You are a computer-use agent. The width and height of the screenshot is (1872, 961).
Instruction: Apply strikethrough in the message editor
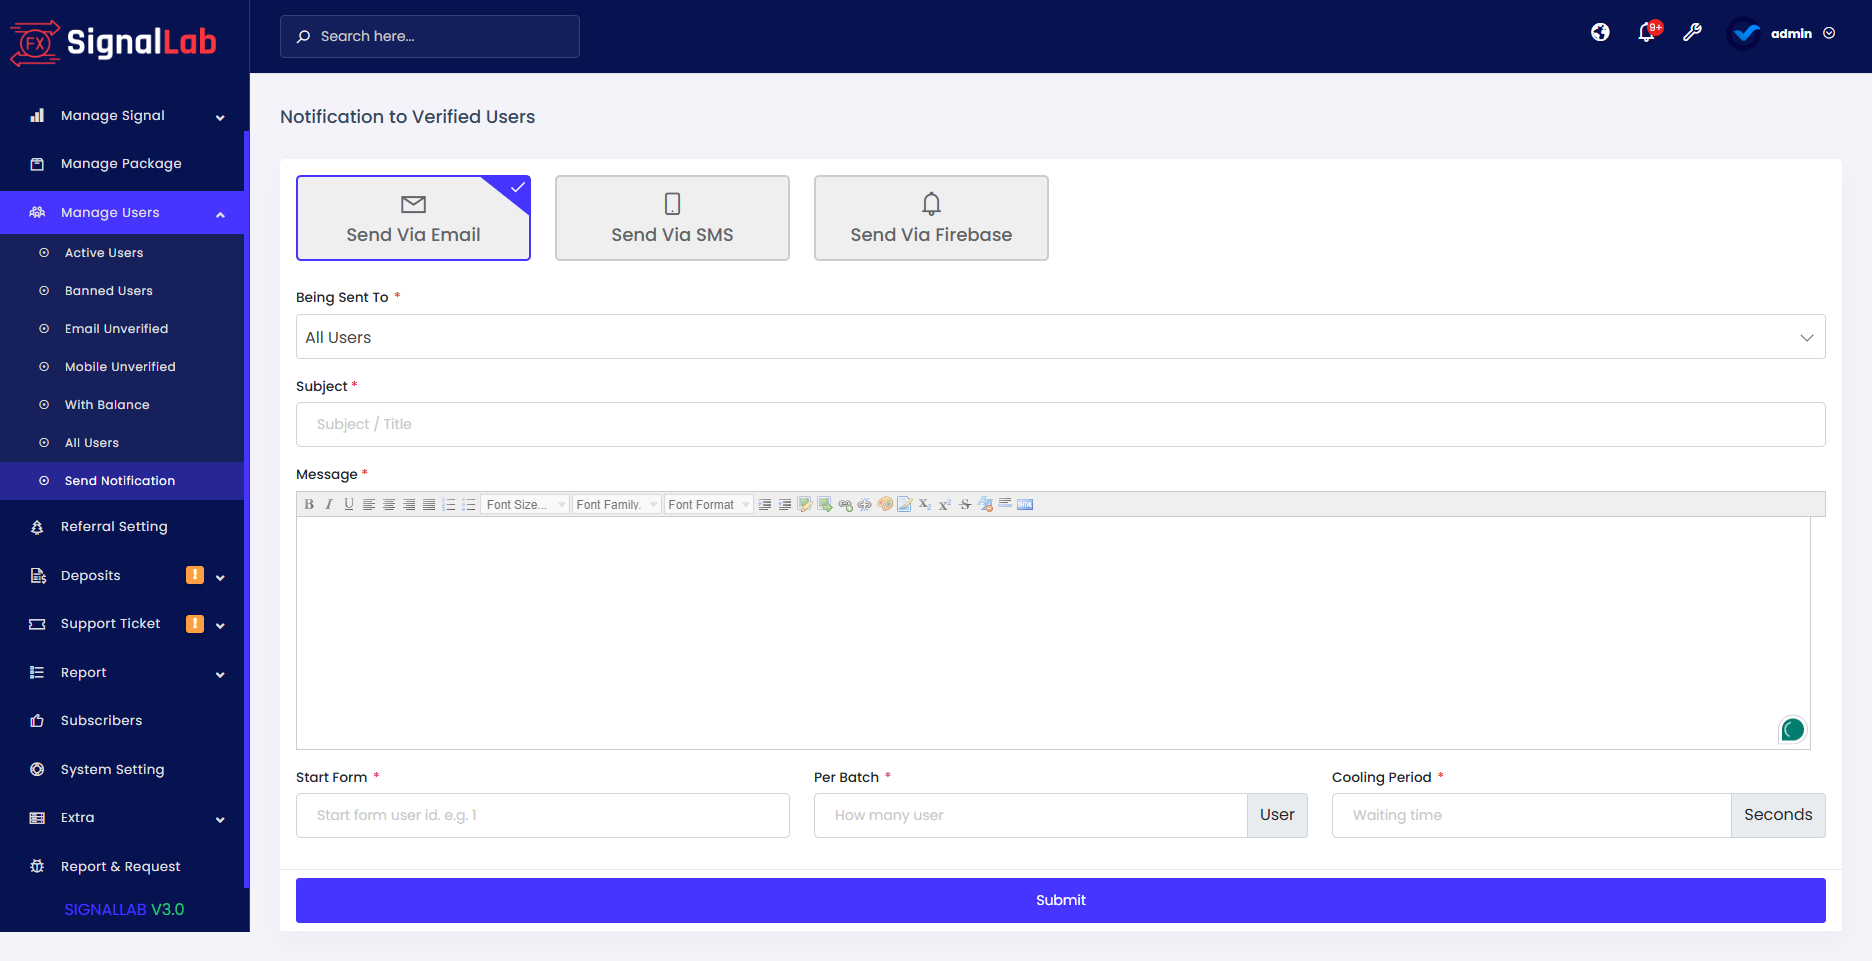tap(964, 504)
